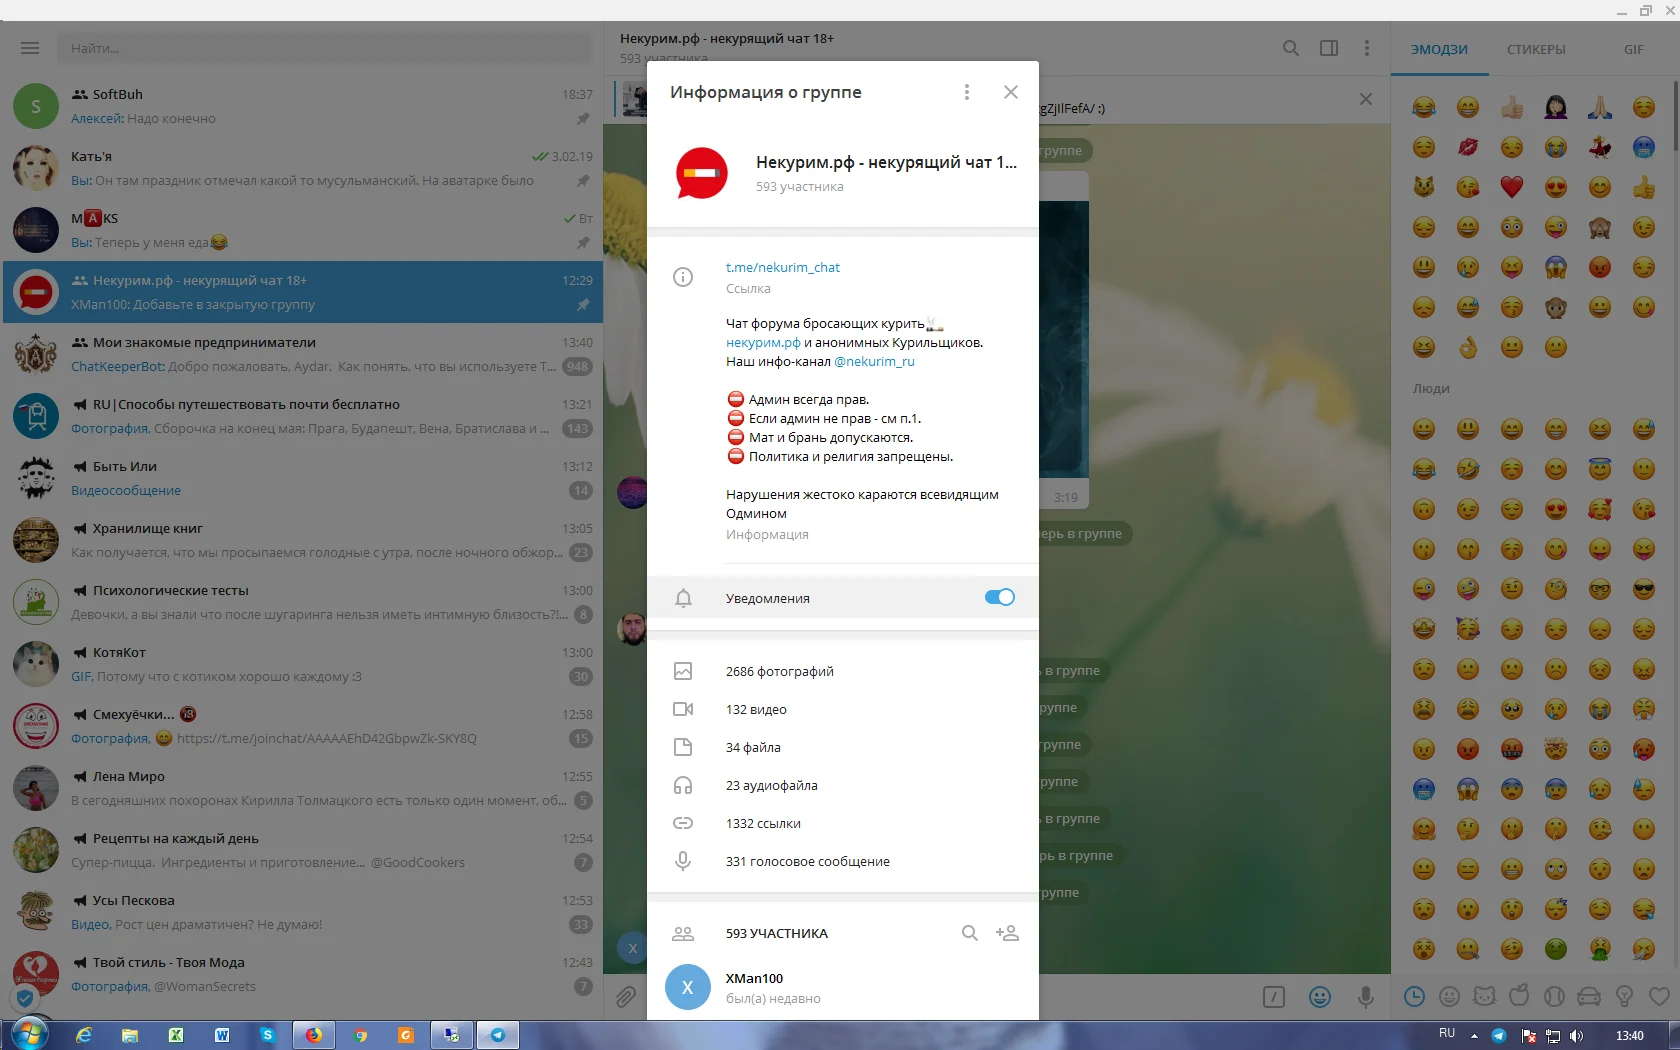Insert the red lips kiss mark emoji
Viewport: 1680px width, 1050px height.
click(x=1467, y=147)
